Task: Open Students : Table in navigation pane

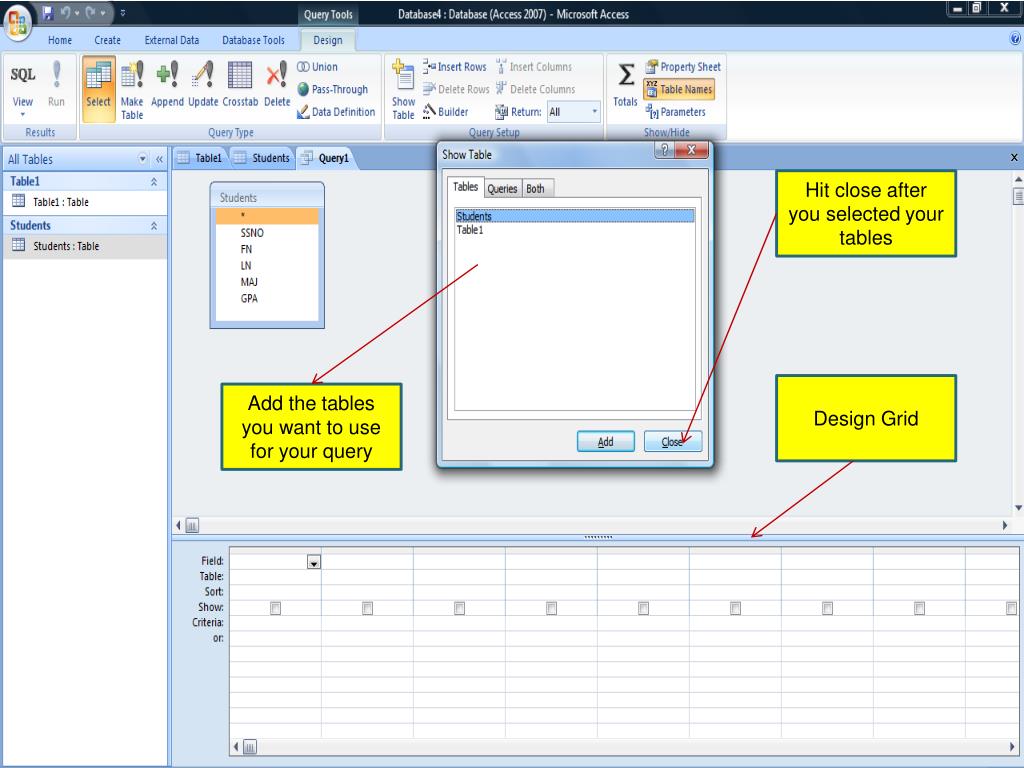Action: coord(85,246)
